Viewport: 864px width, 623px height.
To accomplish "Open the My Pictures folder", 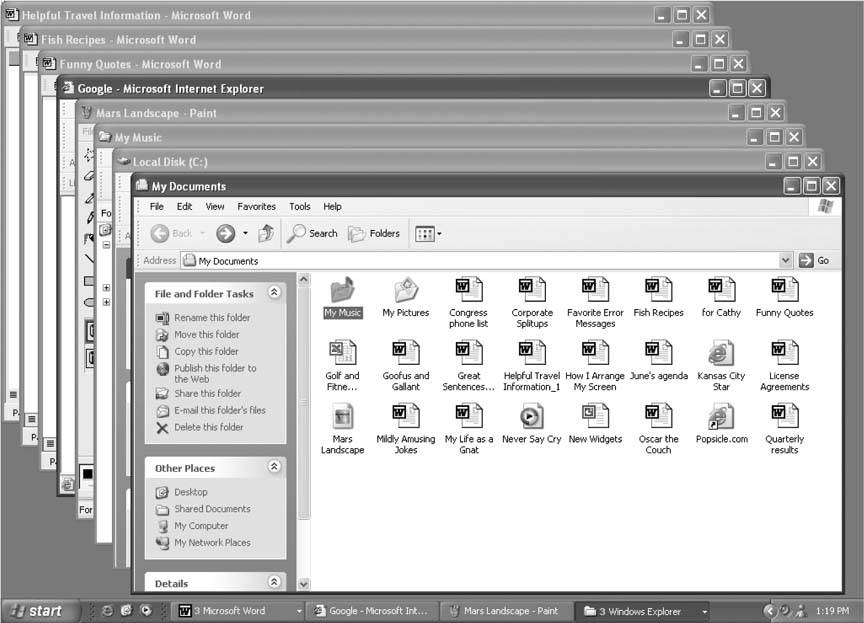I will tap(405, 291).
